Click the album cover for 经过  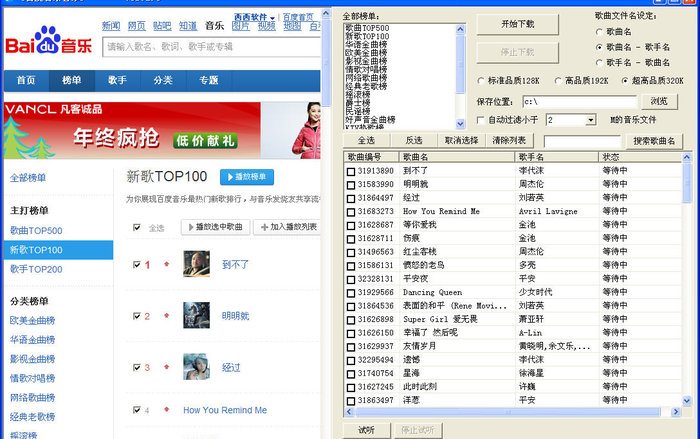pos(197,367)
